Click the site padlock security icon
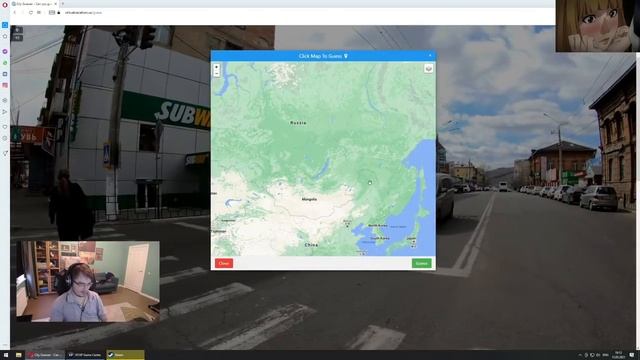The image size is (640, 360). coord(59,13)
